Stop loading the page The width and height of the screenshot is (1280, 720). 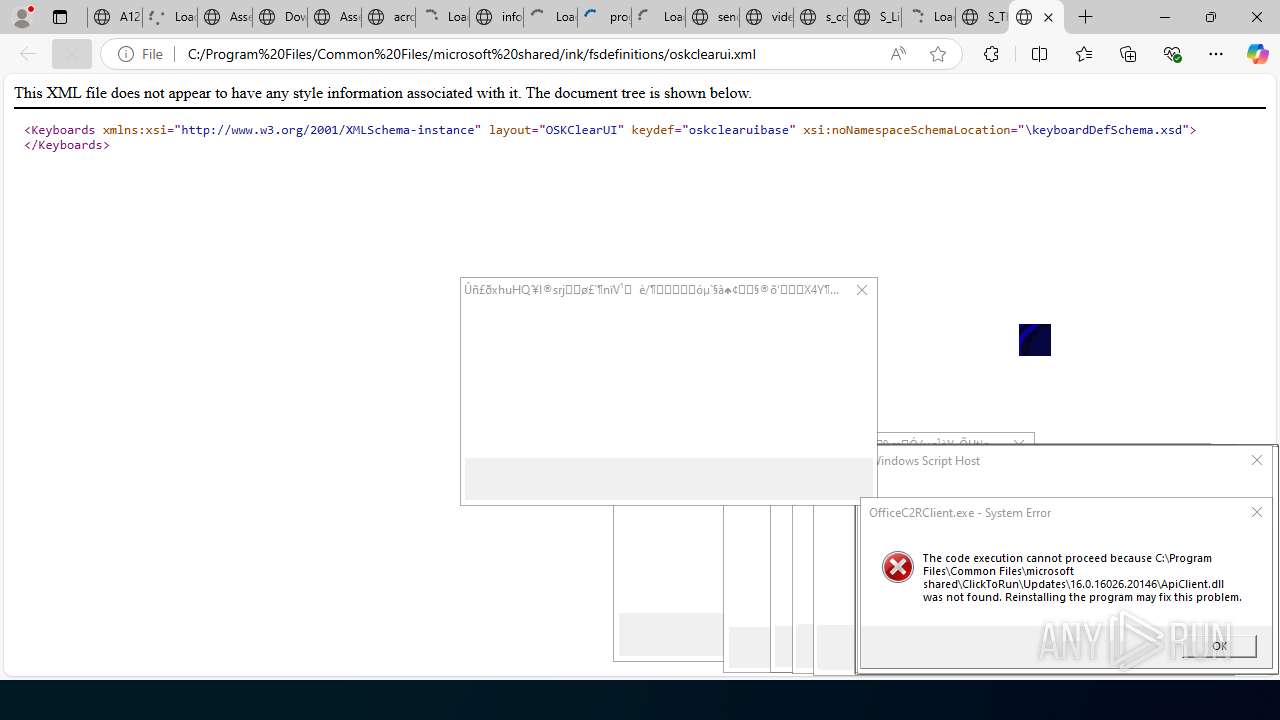pos(72,54)
